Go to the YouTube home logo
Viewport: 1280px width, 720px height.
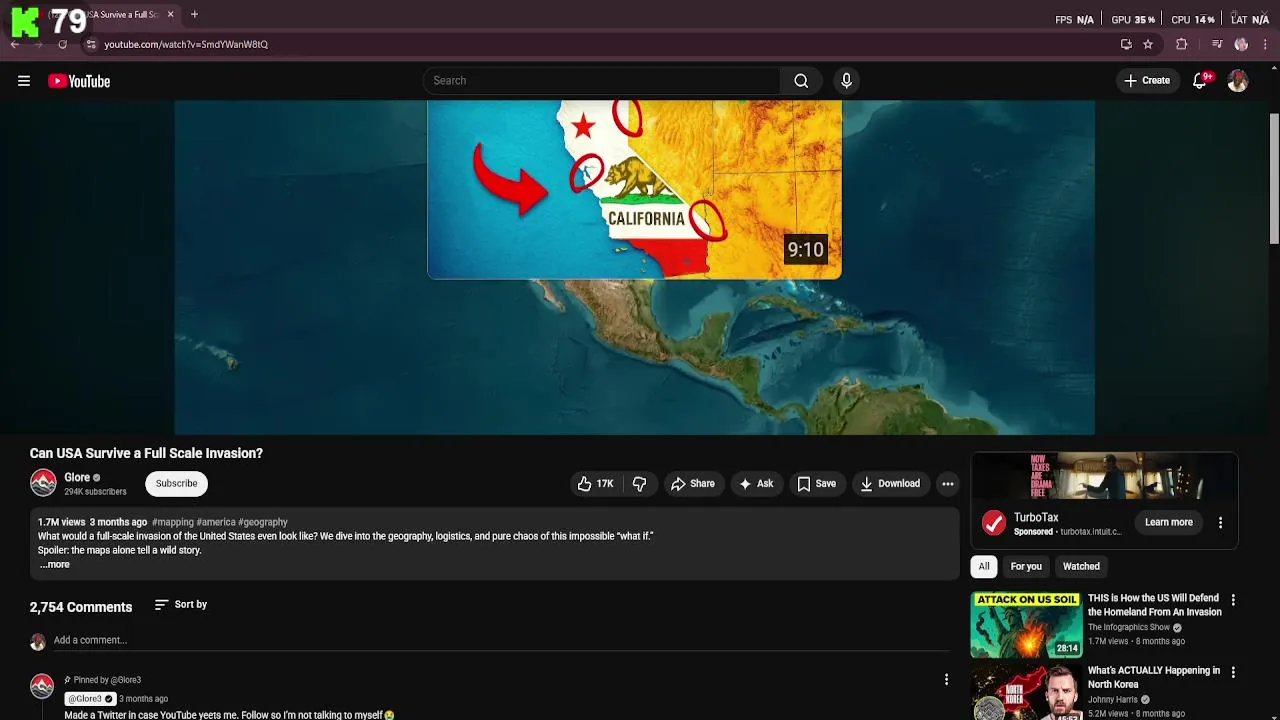79,81
